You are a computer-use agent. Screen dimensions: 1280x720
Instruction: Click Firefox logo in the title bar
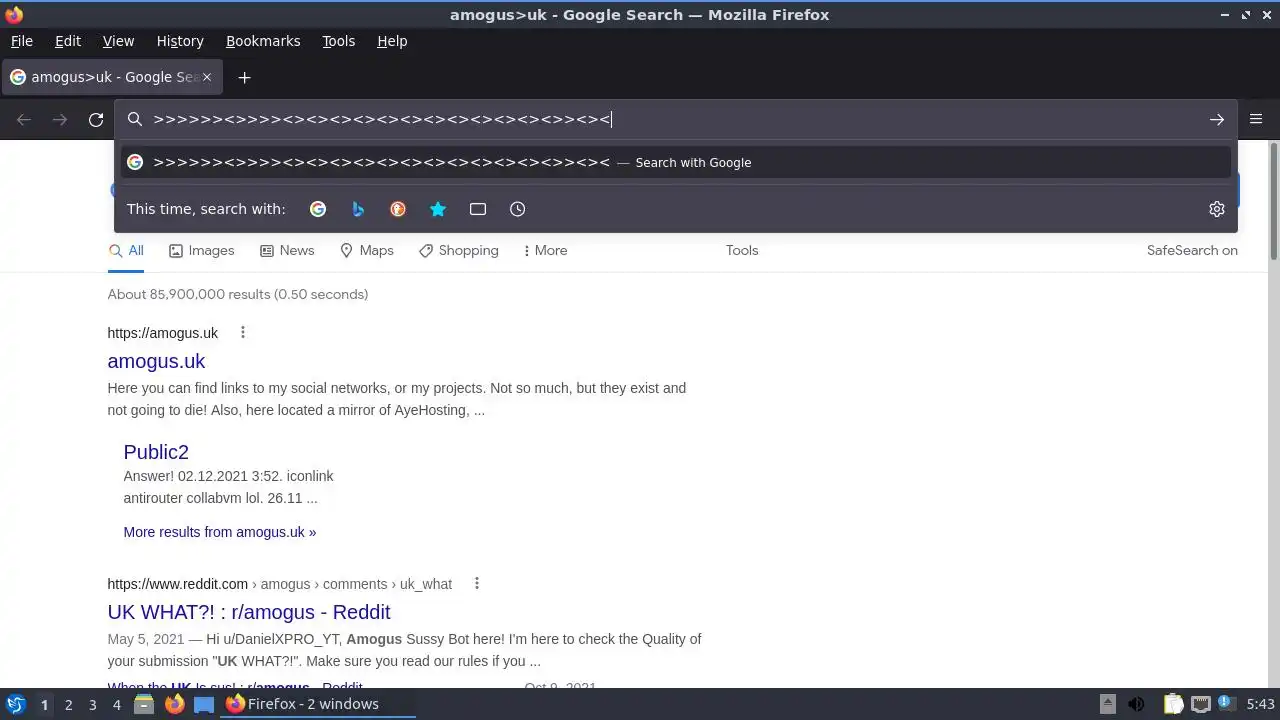[x=14, y=14]
